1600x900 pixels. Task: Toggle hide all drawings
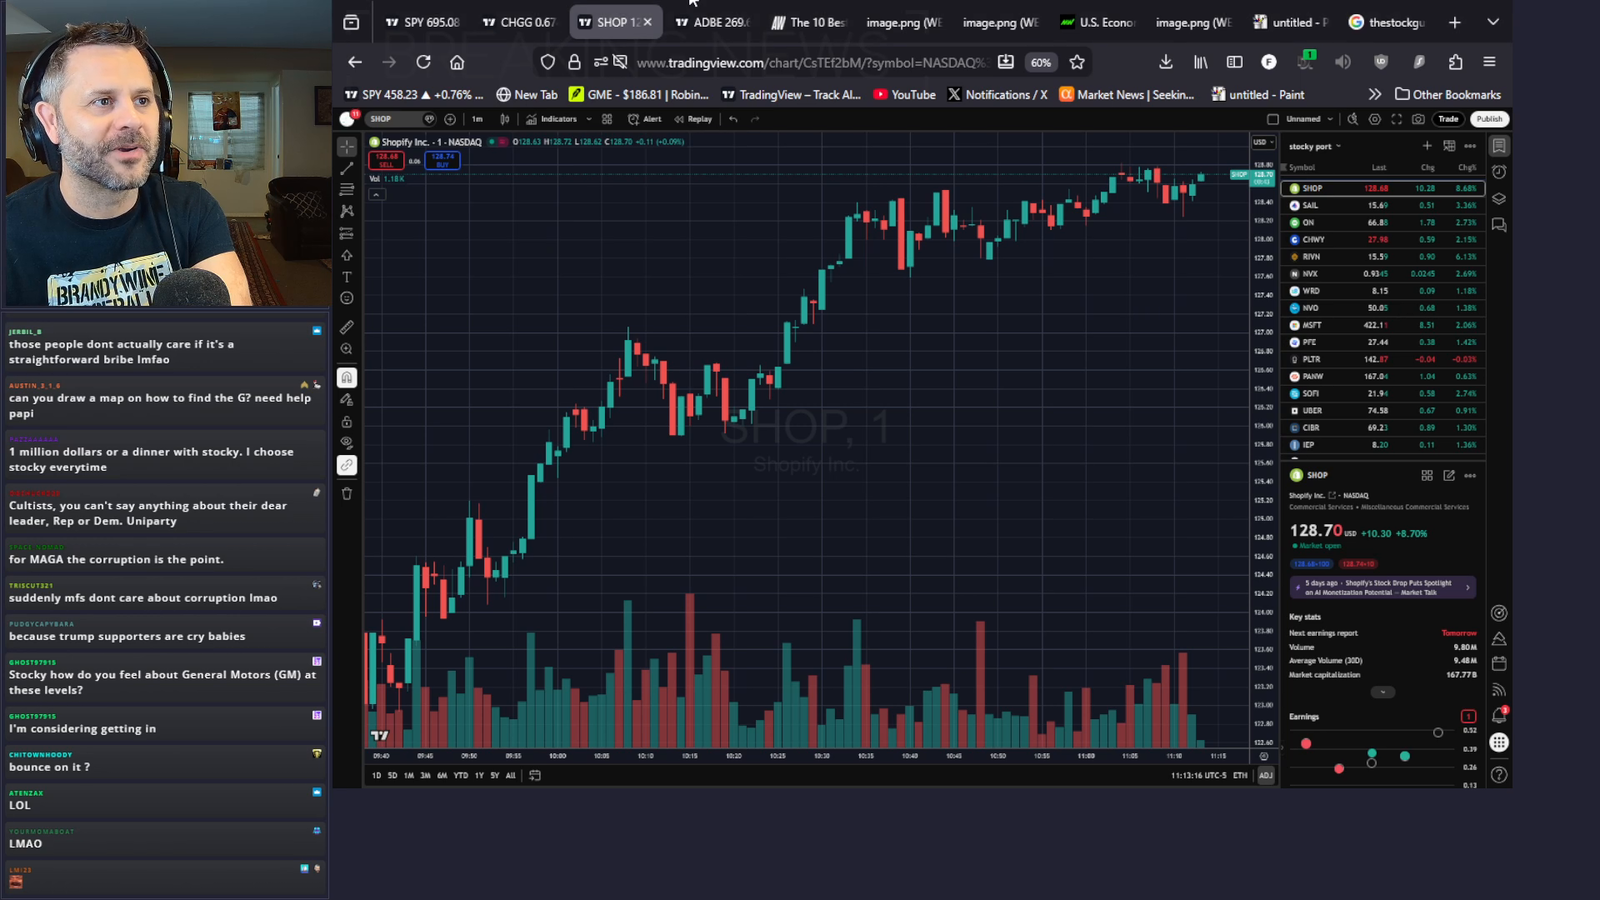[x=347, y=443]
